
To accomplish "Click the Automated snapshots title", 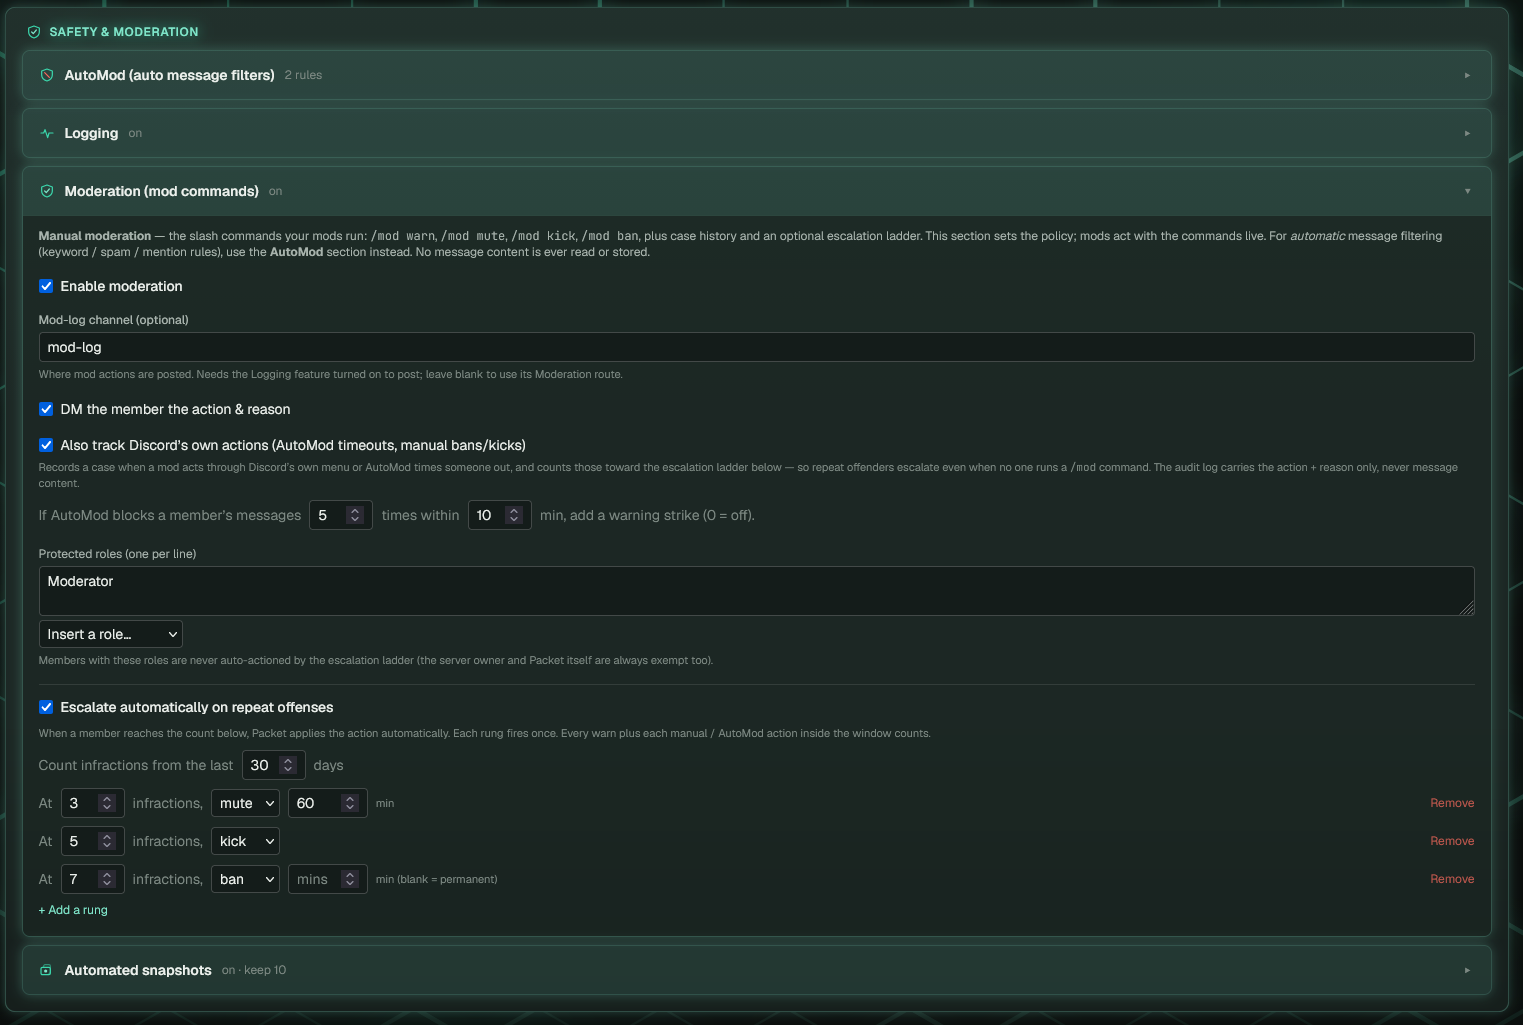I will click(x=138, y=970).
